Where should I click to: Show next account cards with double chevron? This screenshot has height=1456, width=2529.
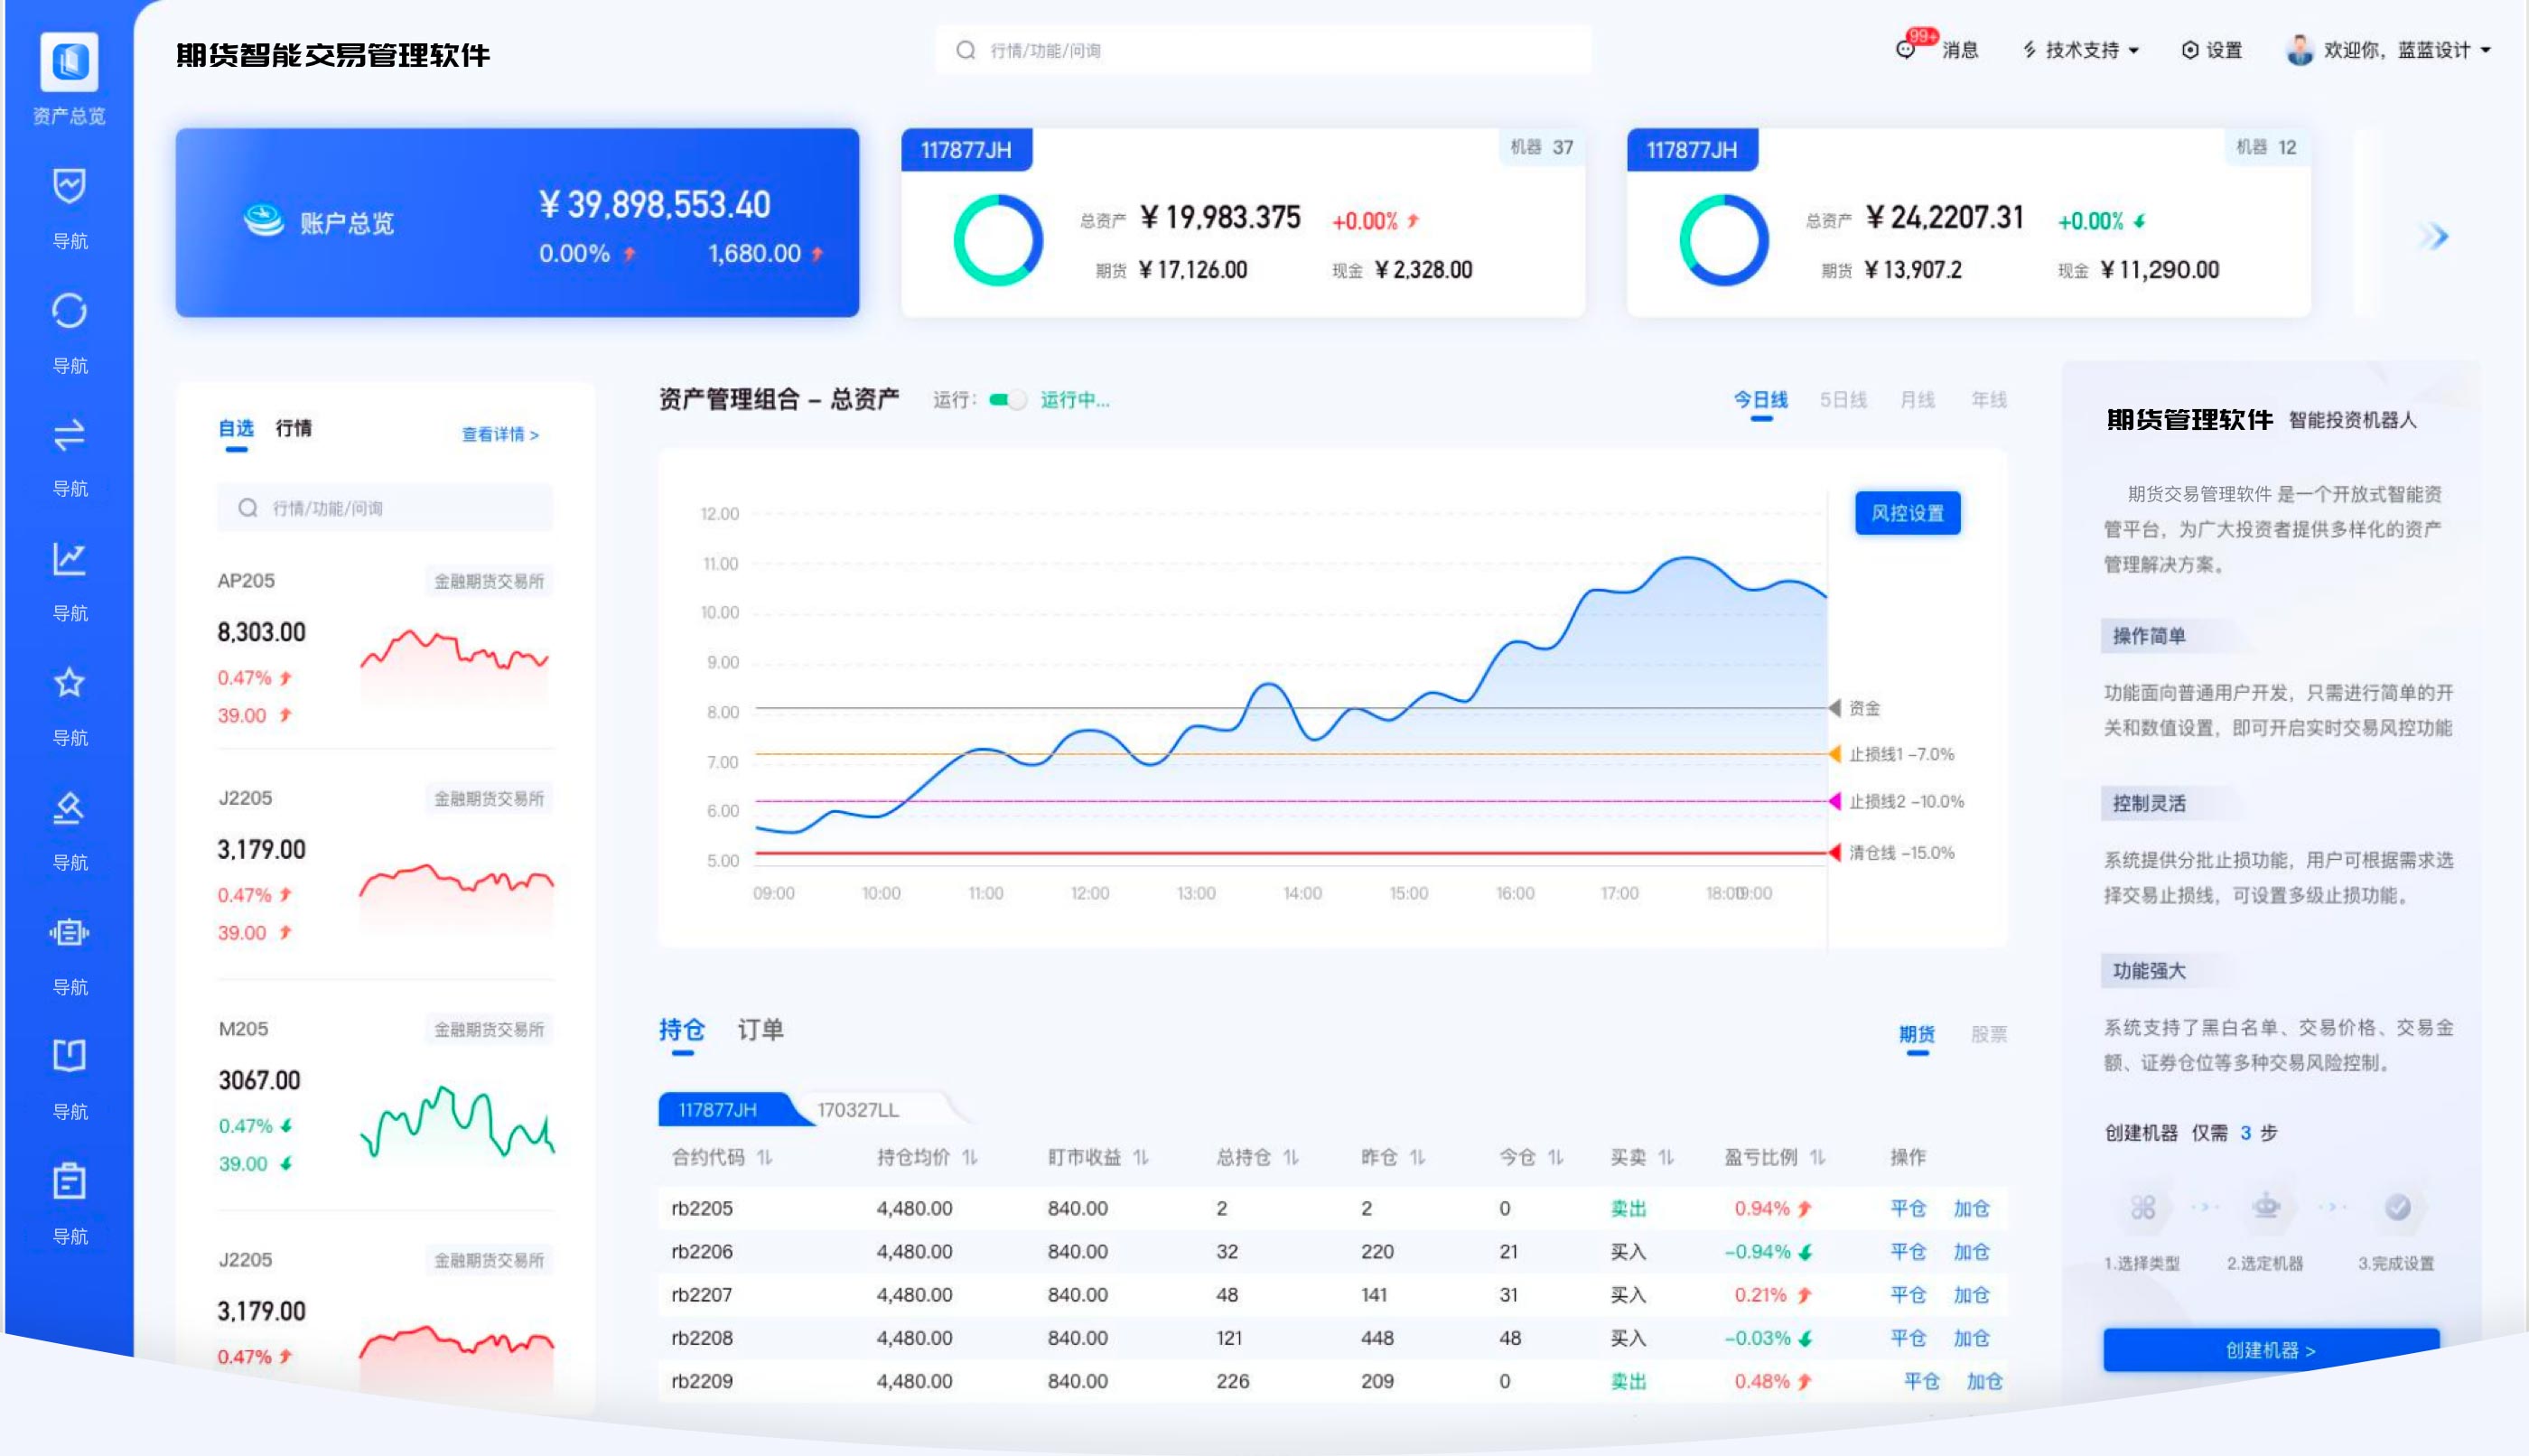(x=2432, y=237)
